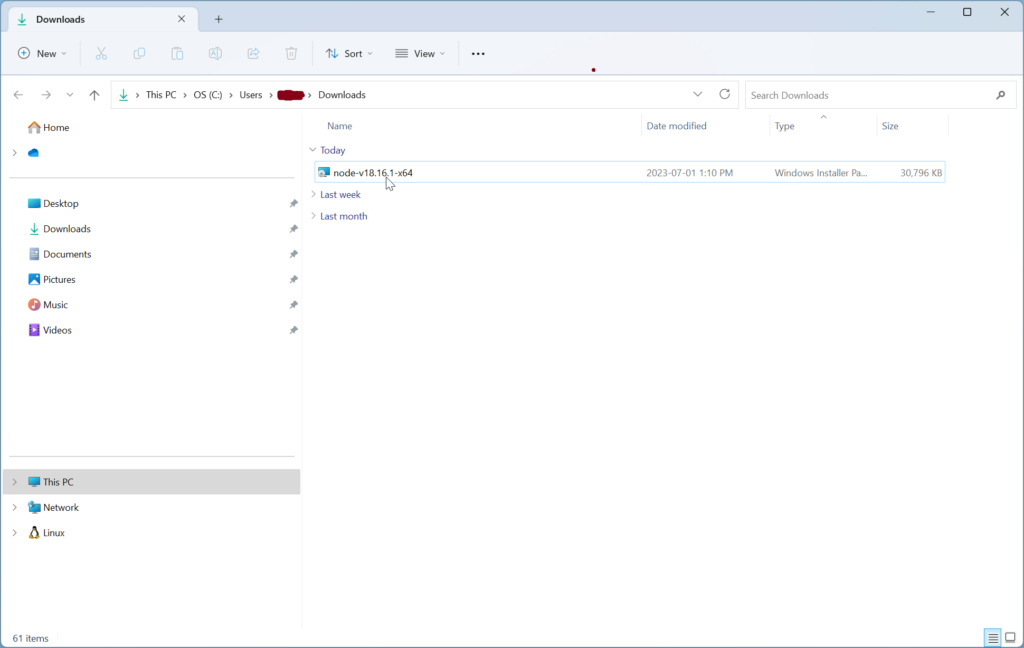Viewport: 1024px width, 648px height.
Task: Click the Share icon in toolbar
Action: pos(253,54)
